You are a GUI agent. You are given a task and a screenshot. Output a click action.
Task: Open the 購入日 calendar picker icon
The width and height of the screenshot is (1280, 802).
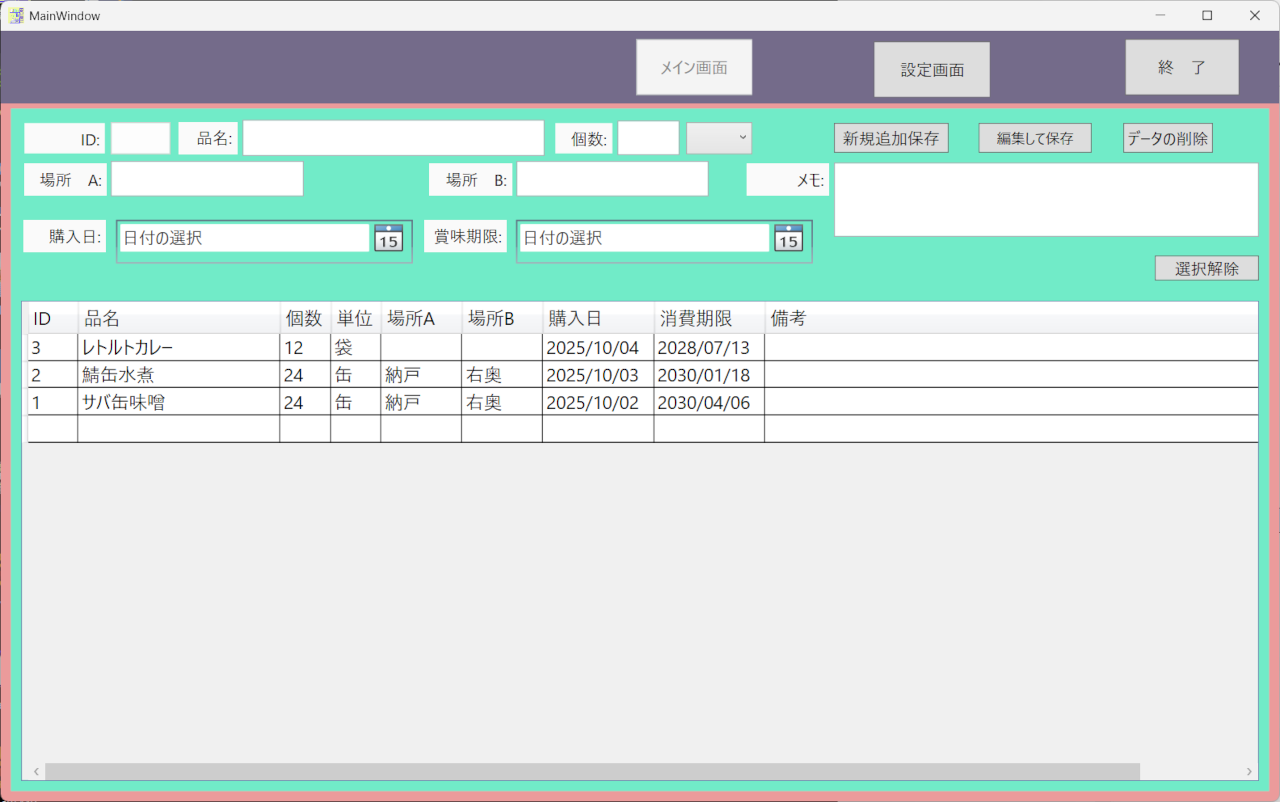click(x=388, y=238)
